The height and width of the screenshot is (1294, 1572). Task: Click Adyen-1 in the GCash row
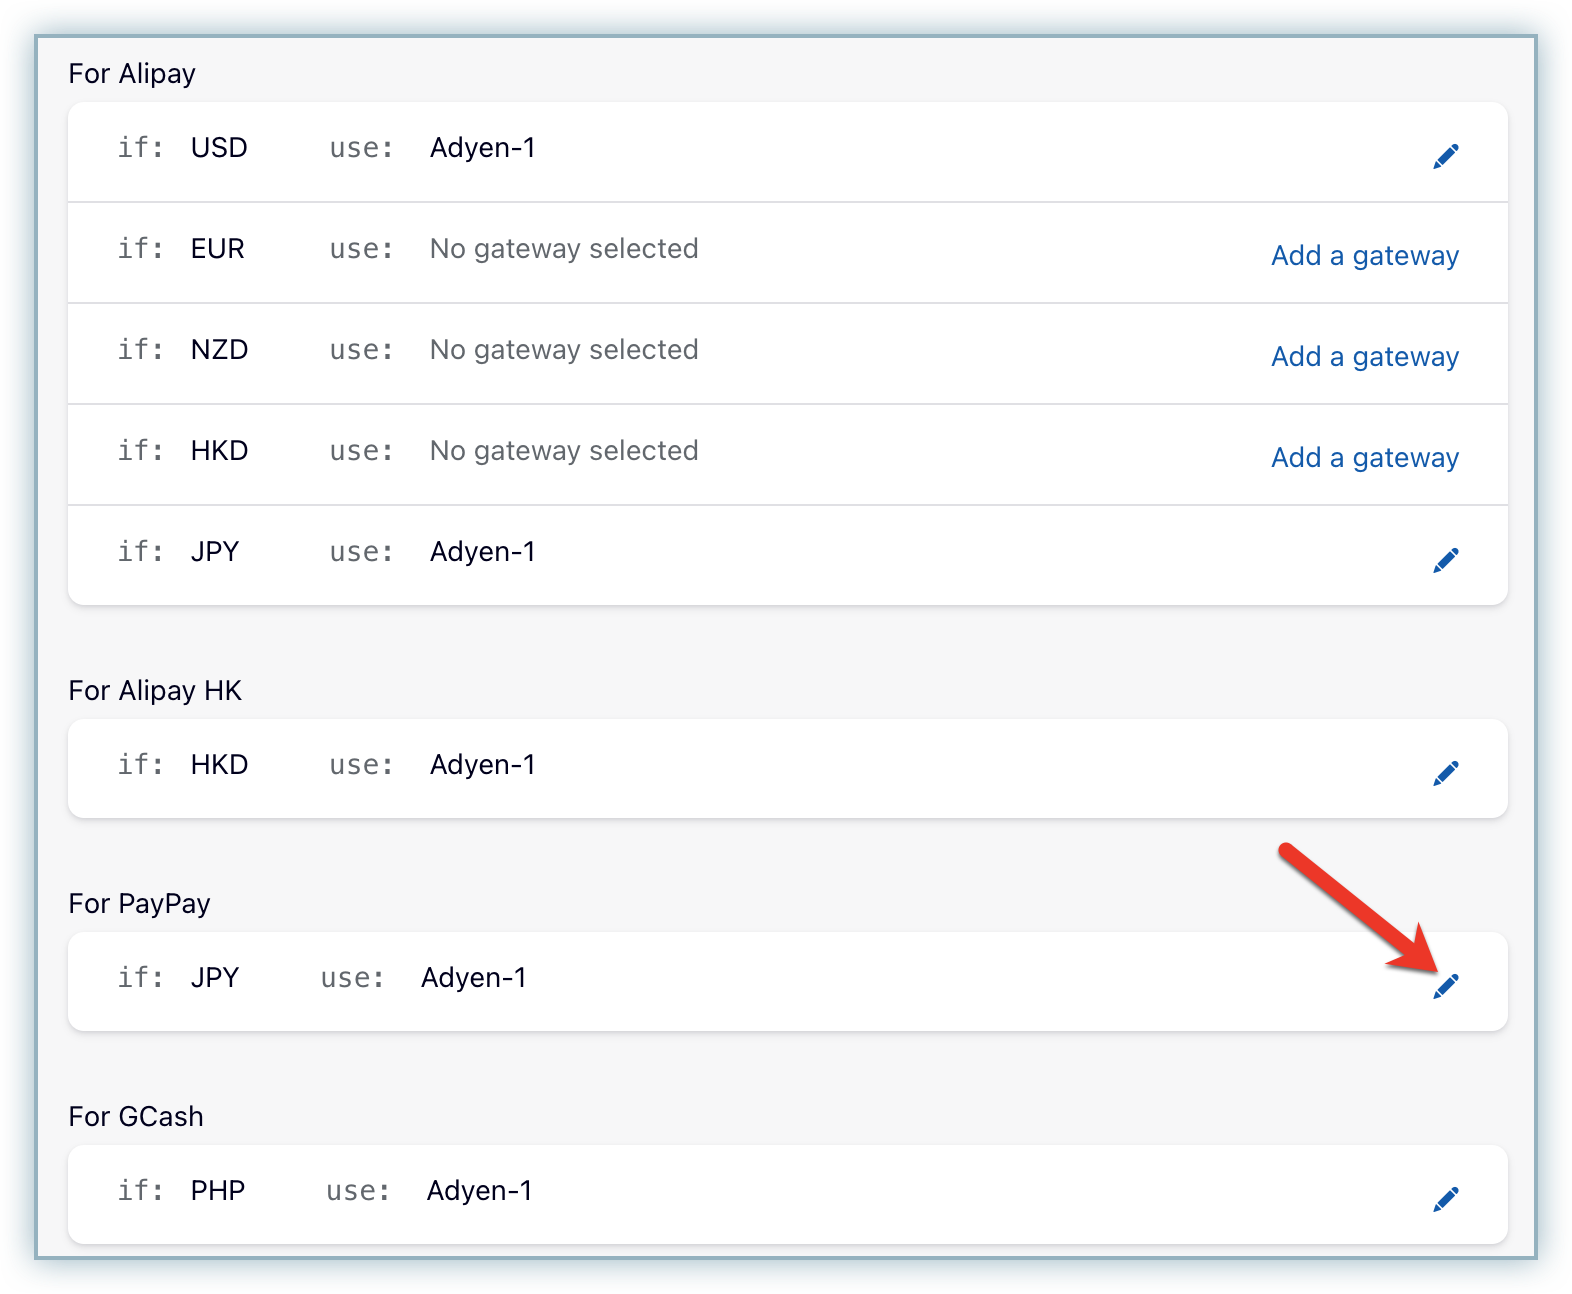480,1191
